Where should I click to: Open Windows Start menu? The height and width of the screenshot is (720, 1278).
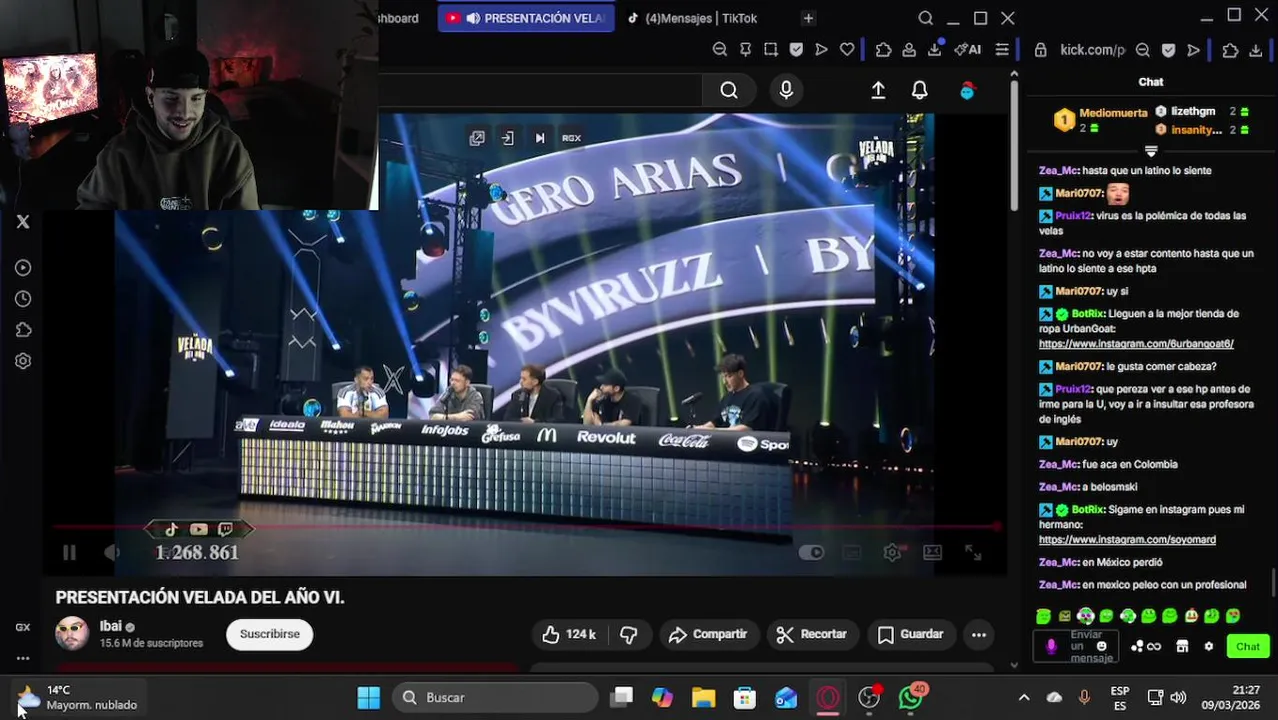pos(369,698)
